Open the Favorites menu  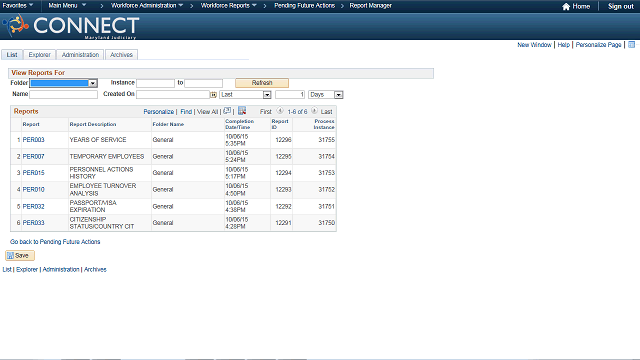click(18, 6)
